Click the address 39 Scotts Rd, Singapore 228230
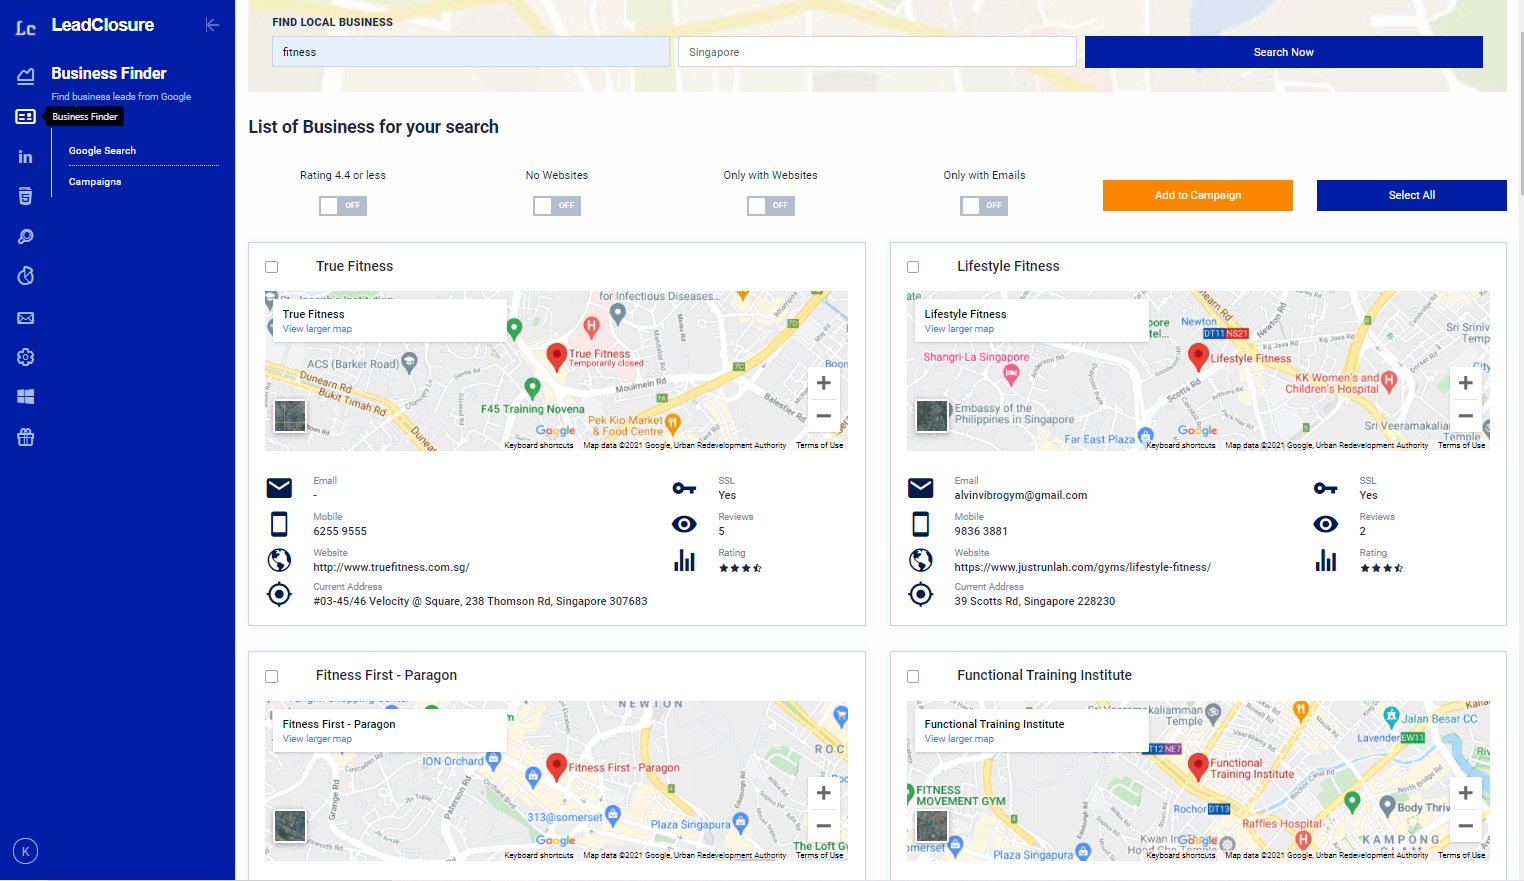1524x881 pixels. (1034, 601)
